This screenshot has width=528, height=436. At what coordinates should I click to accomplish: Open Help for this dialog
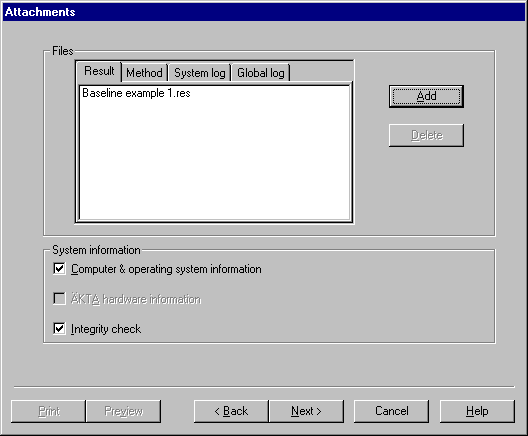477,411
